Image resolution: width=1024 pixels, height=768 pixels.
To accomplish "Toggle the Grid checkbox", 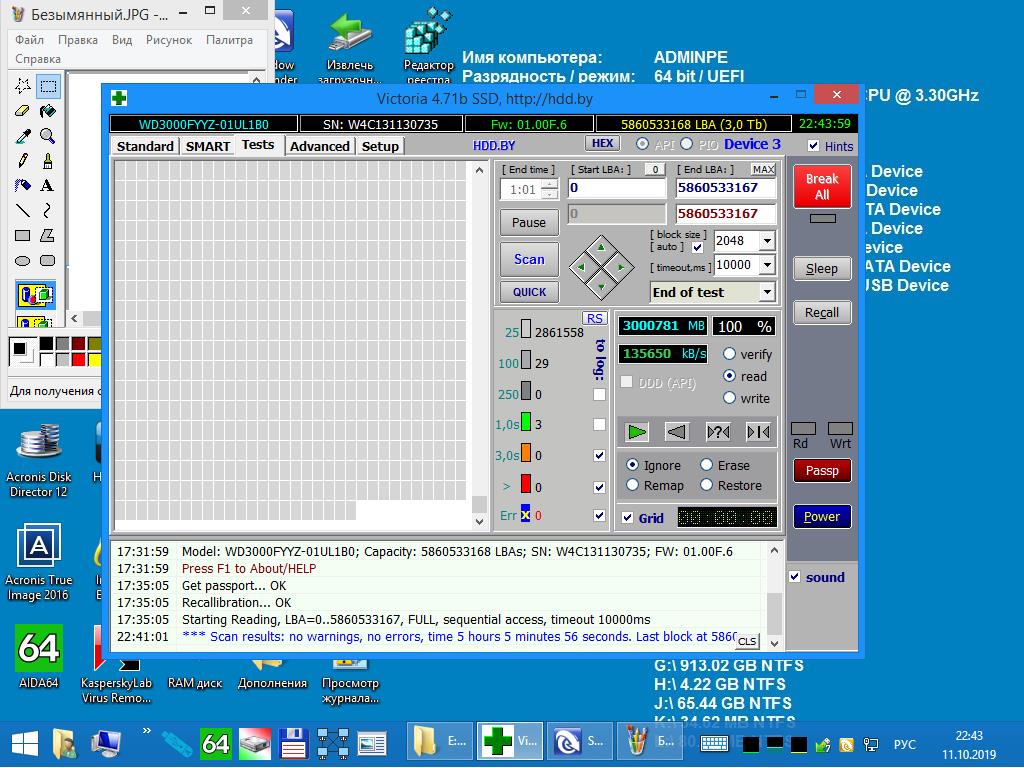I will (628, 518).
